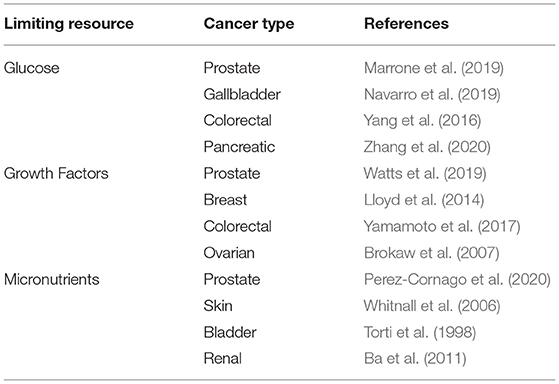Select the References column header
Viewport: 559px width, 384px height.
coord(406,24)
